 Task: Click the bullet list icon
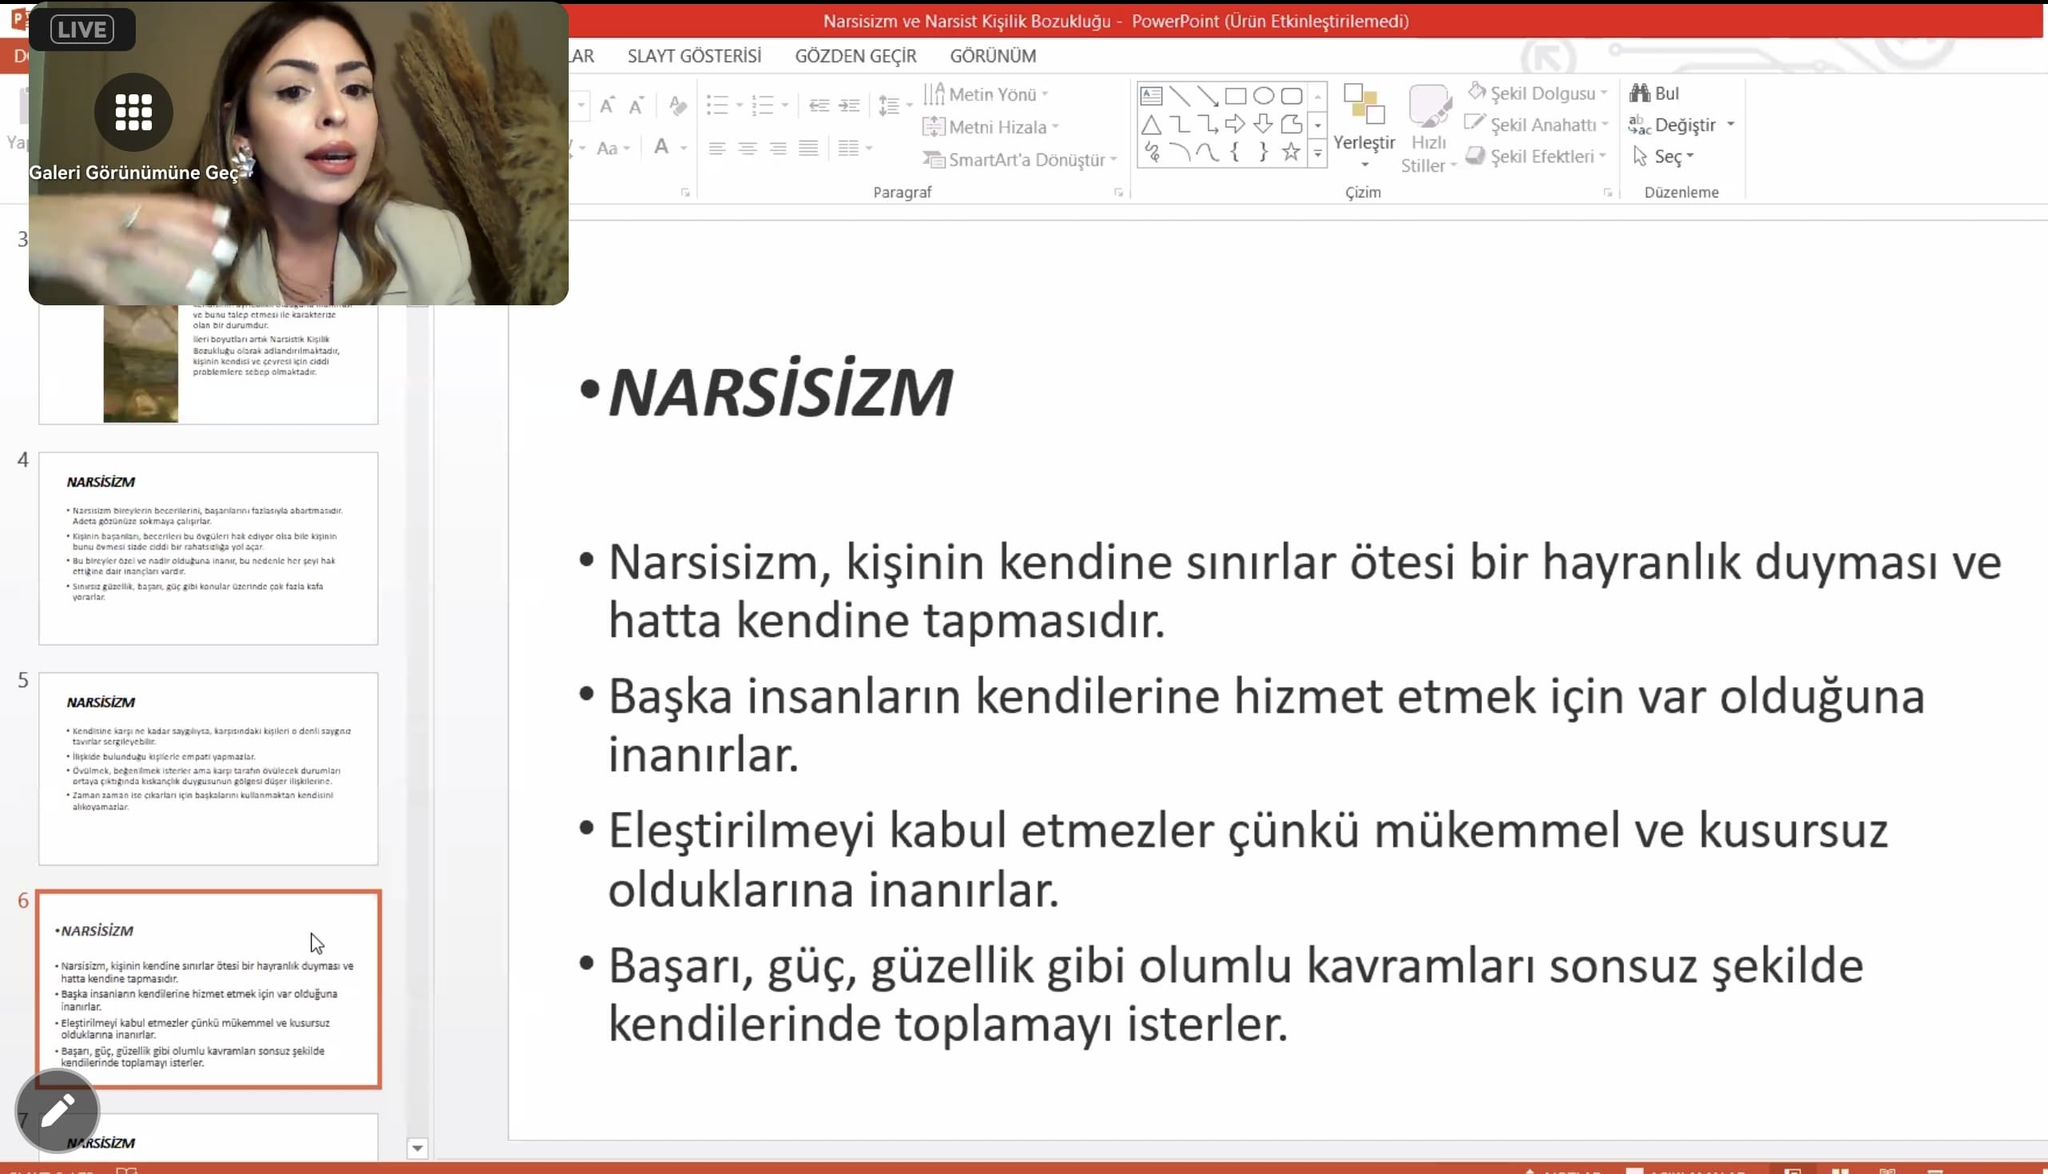716,105
